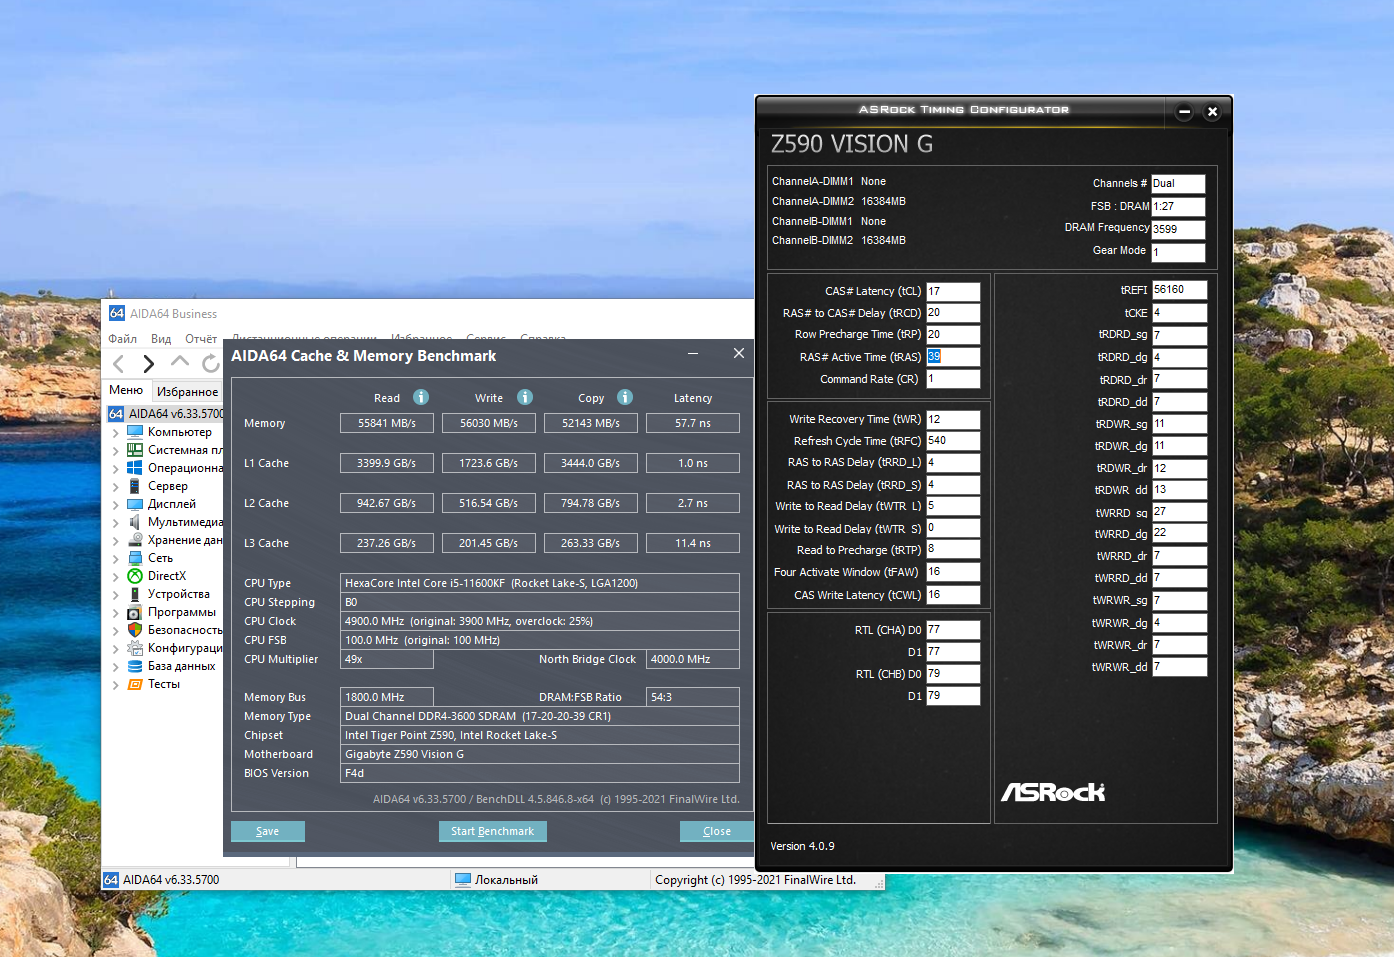The width and height of the screenshot is (1394, 957).
Task: Click the Конфигурация icon in the tree
Action: pyautogui.click(x=135, y=648)
